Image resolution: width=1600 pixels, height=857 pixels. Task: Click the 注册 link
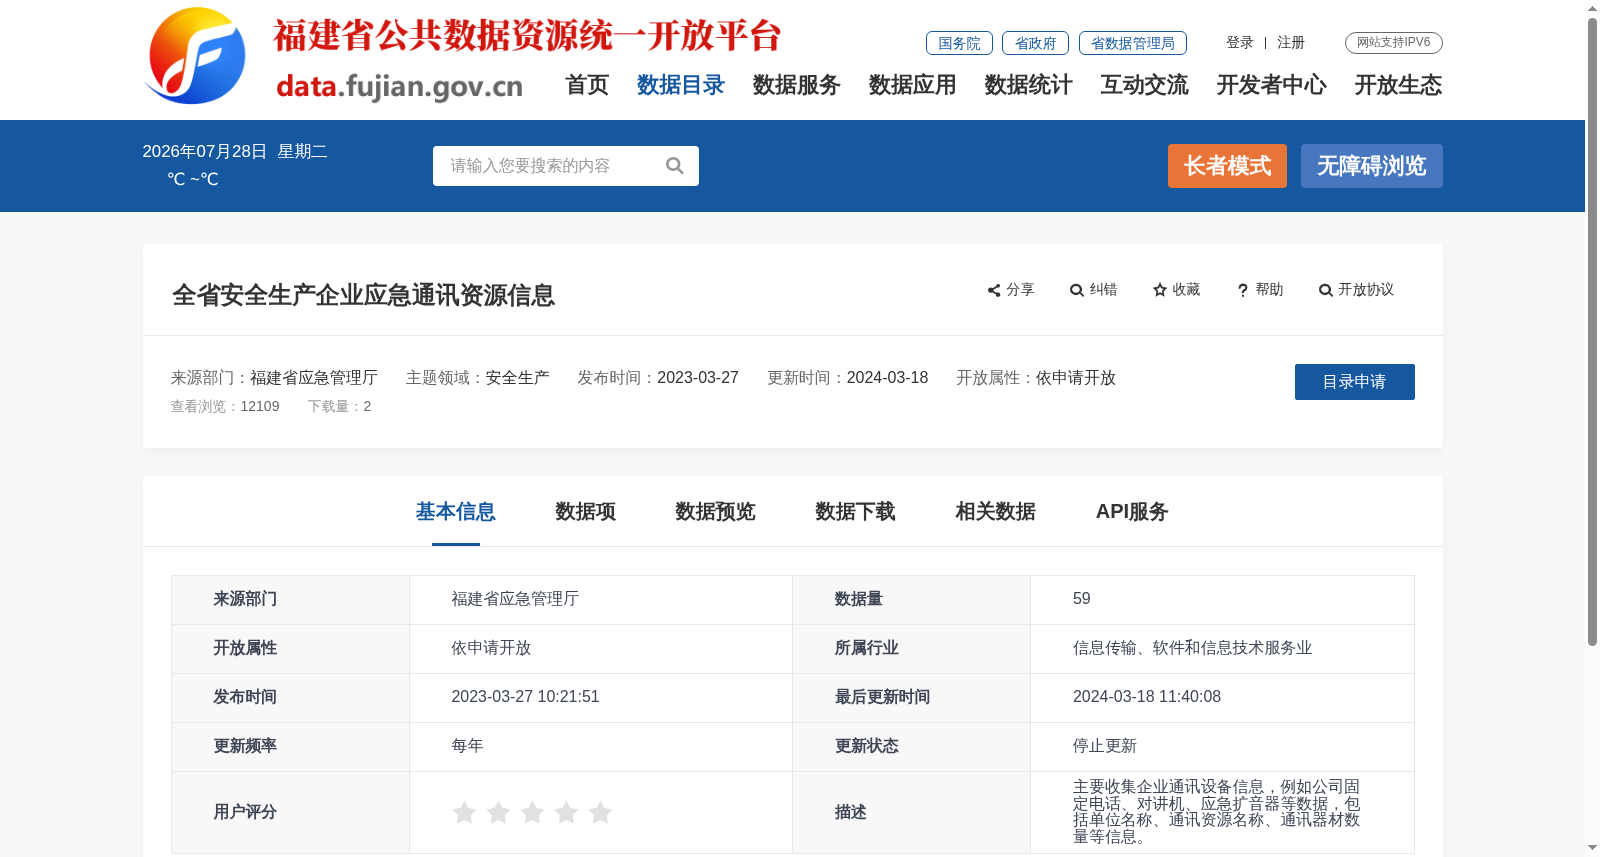coord(1291,42)
